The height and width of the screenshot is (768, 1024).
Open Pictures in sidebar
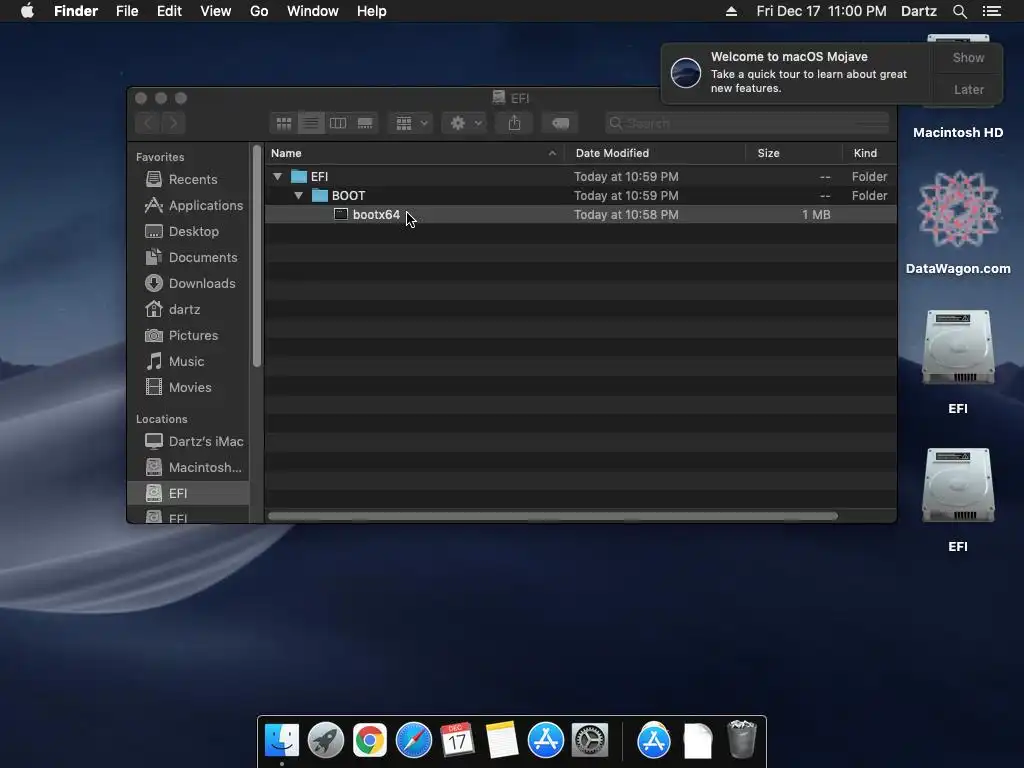coord(189,335)
